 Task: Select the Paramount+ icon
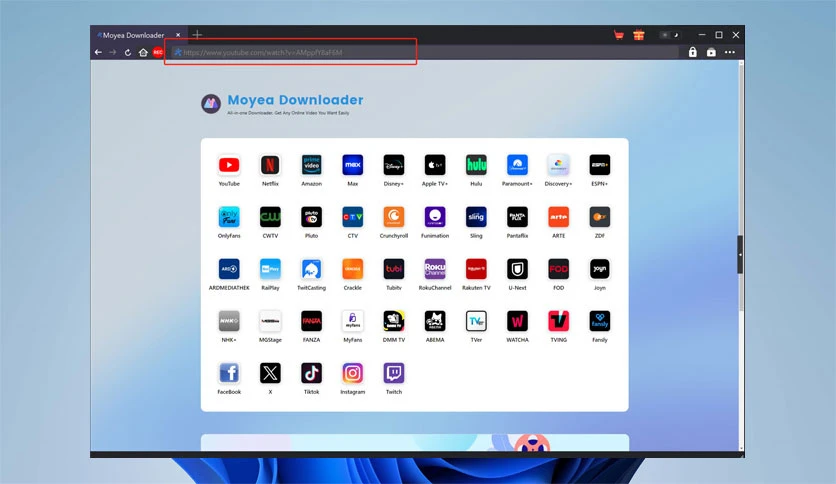[x=517, y=165]
